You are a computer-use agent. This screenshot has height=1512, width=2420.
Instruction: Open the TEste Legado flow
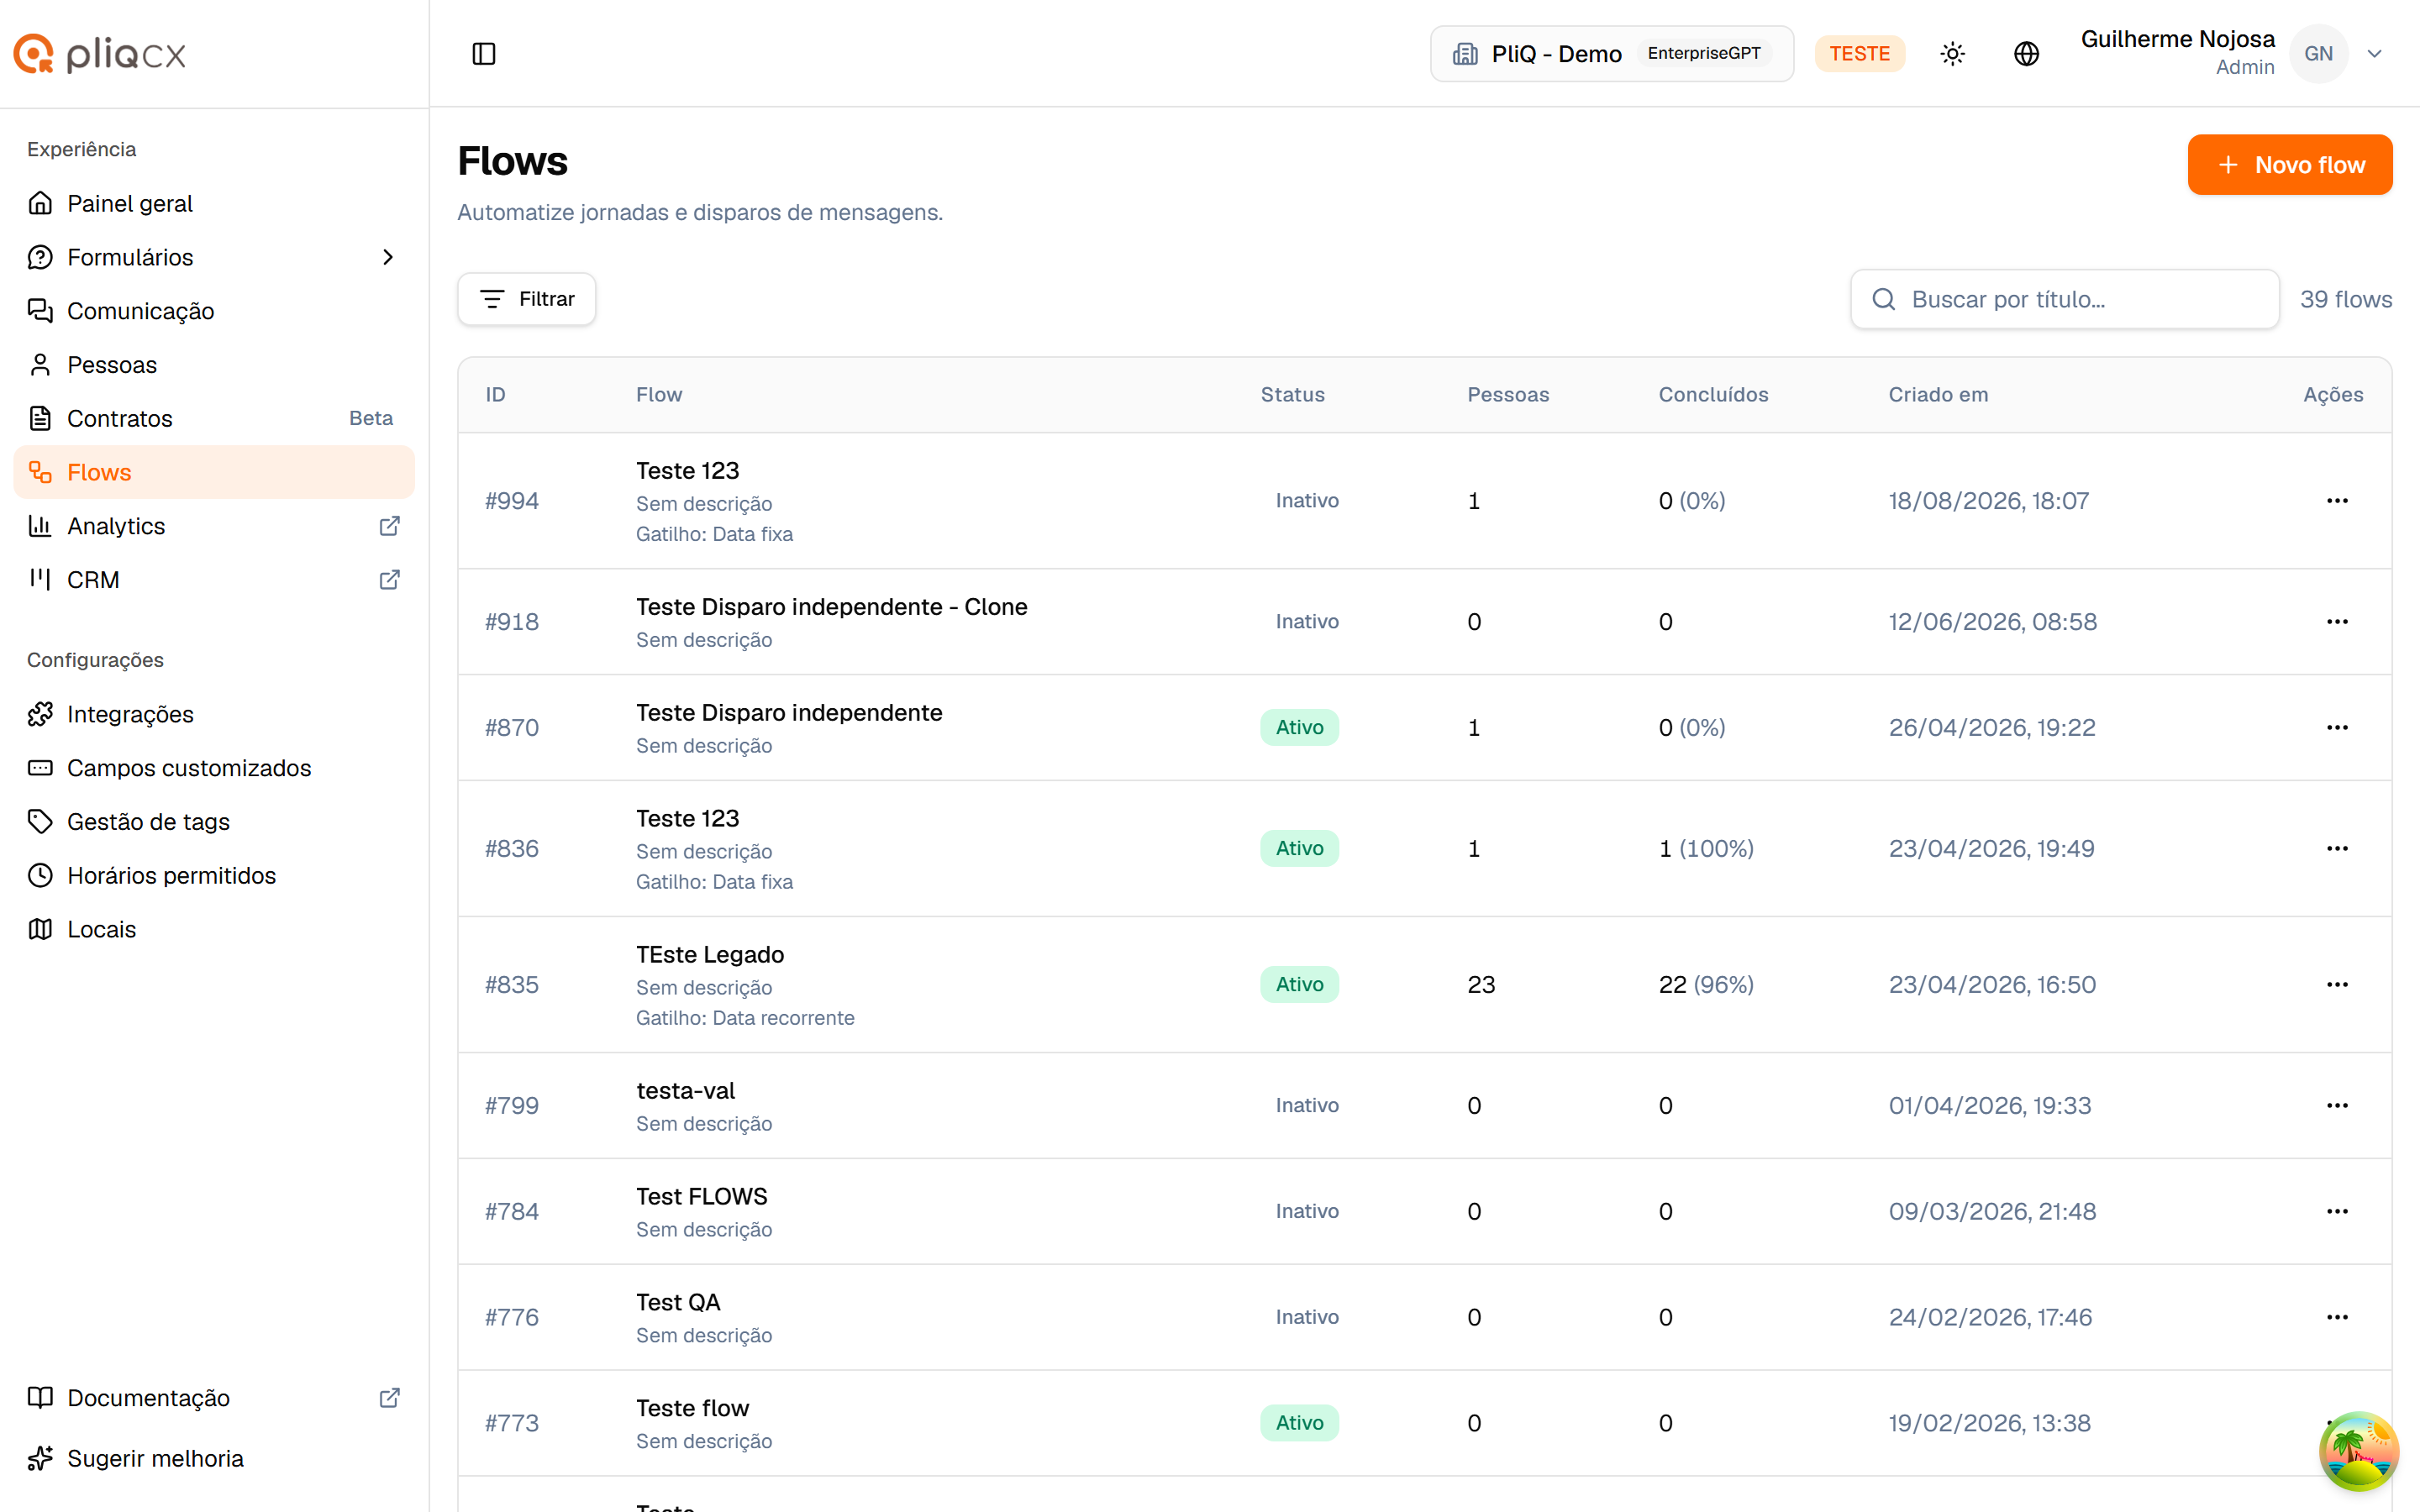click(x=710, y=955)
